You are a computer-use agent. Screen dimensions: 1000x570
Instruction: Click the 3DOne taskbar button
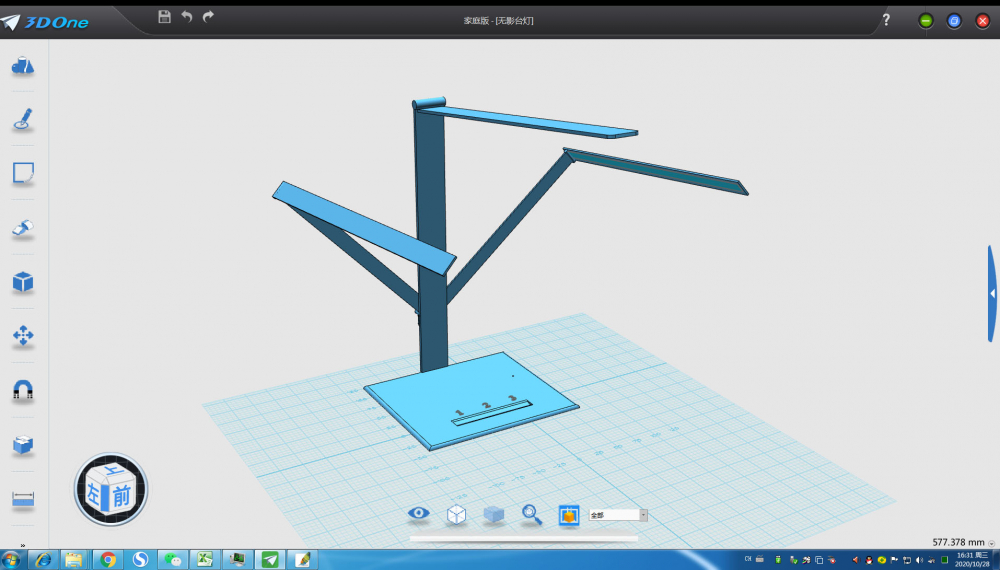pyautogui.click(x=270, y=560)
